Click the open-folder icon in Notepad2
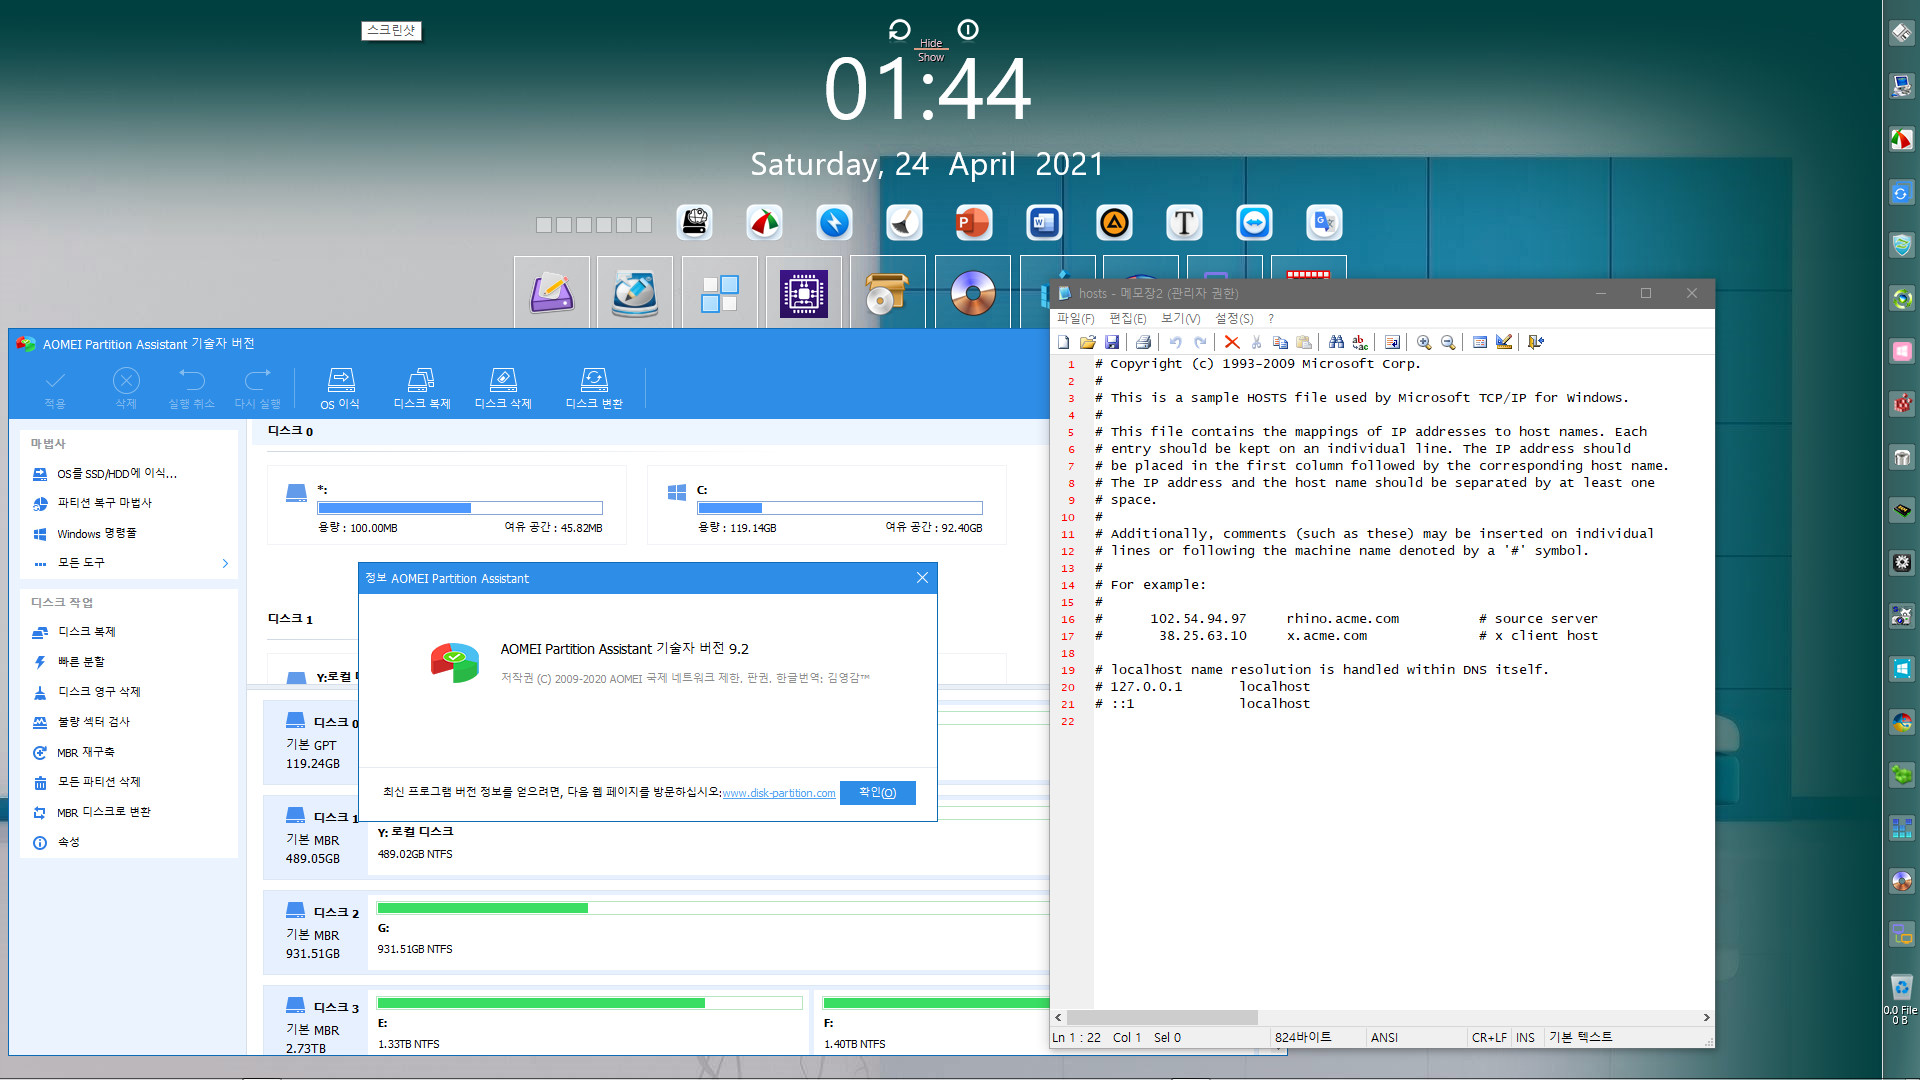The height and width of the screenshot is (1080, 1920). pyautogui.click(x=1088, y=342)
